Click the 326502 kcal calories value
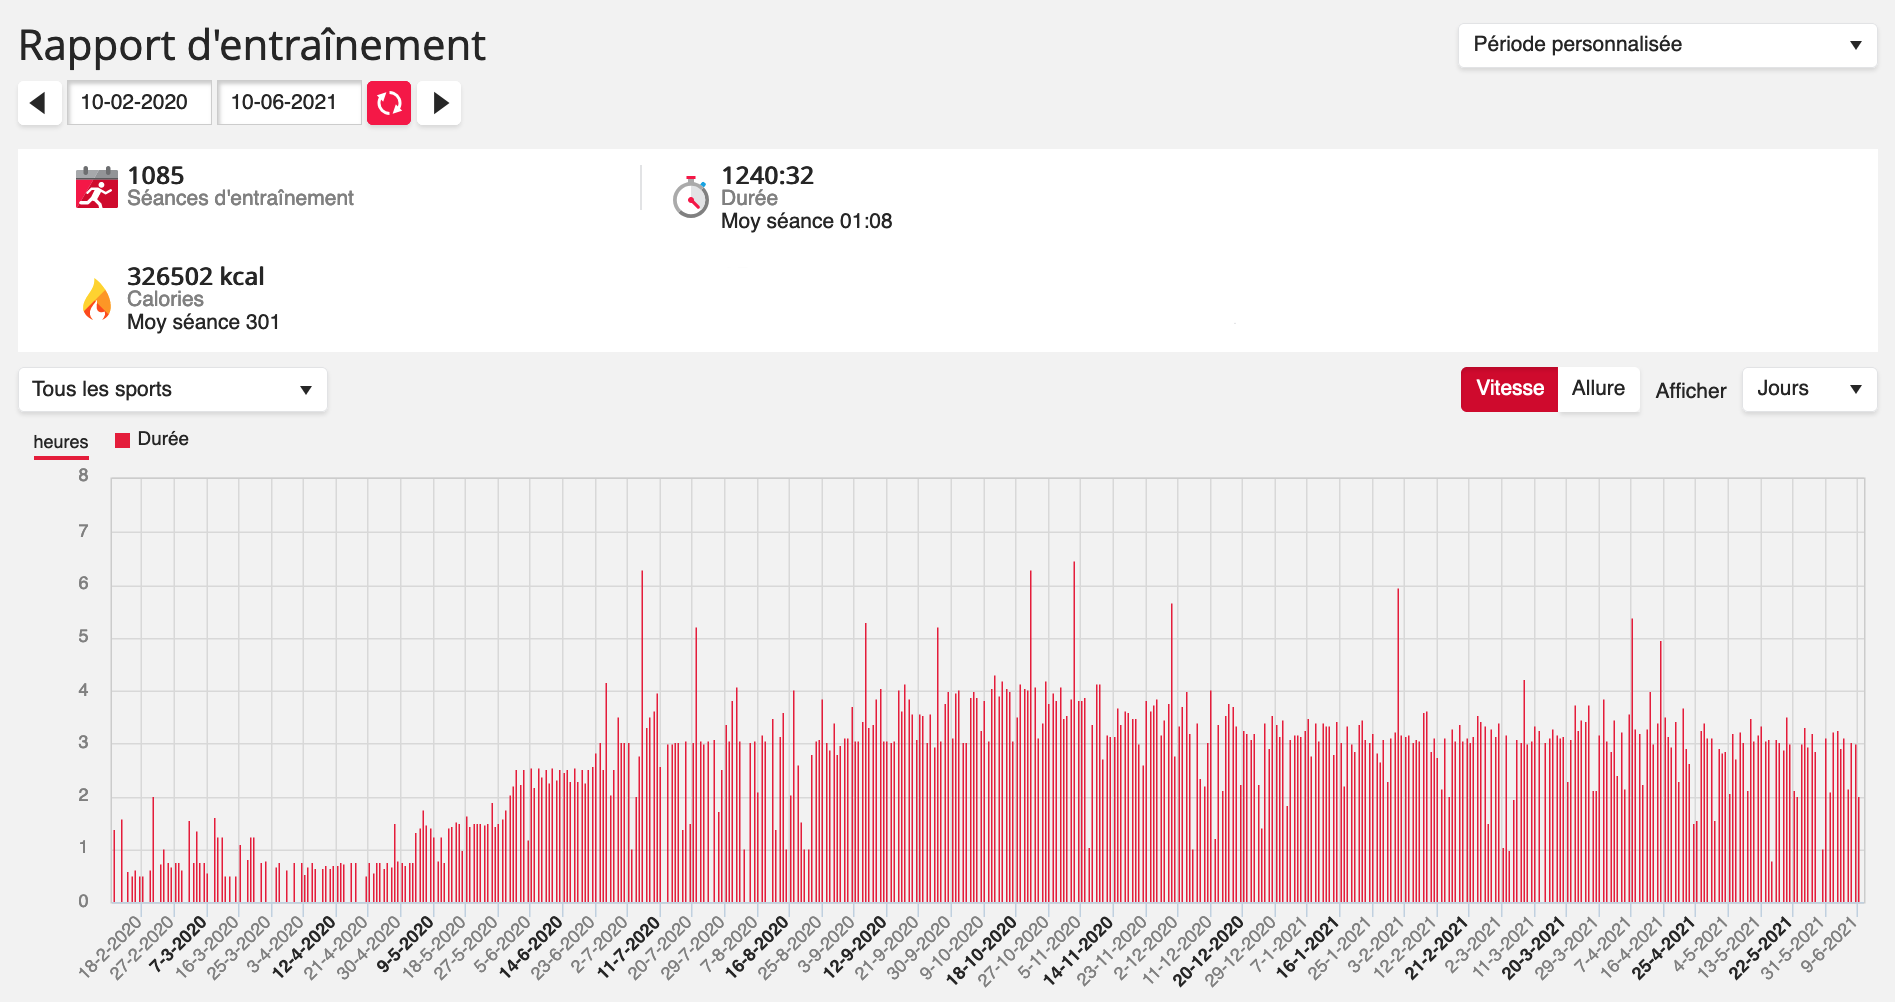 (196, 277)
